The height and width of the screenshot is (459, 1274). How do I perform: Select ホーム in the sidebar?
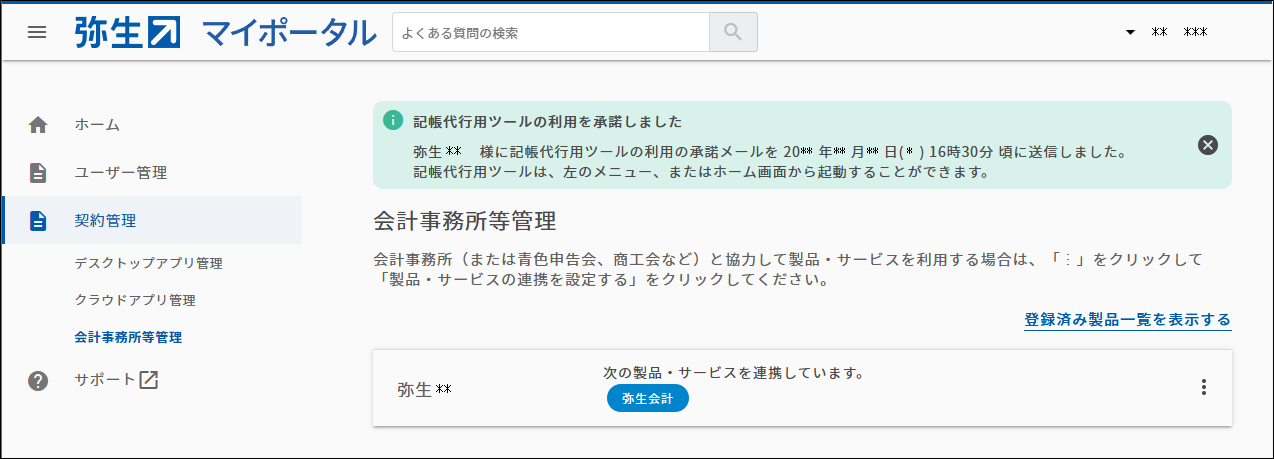click(x=97, y=125)
